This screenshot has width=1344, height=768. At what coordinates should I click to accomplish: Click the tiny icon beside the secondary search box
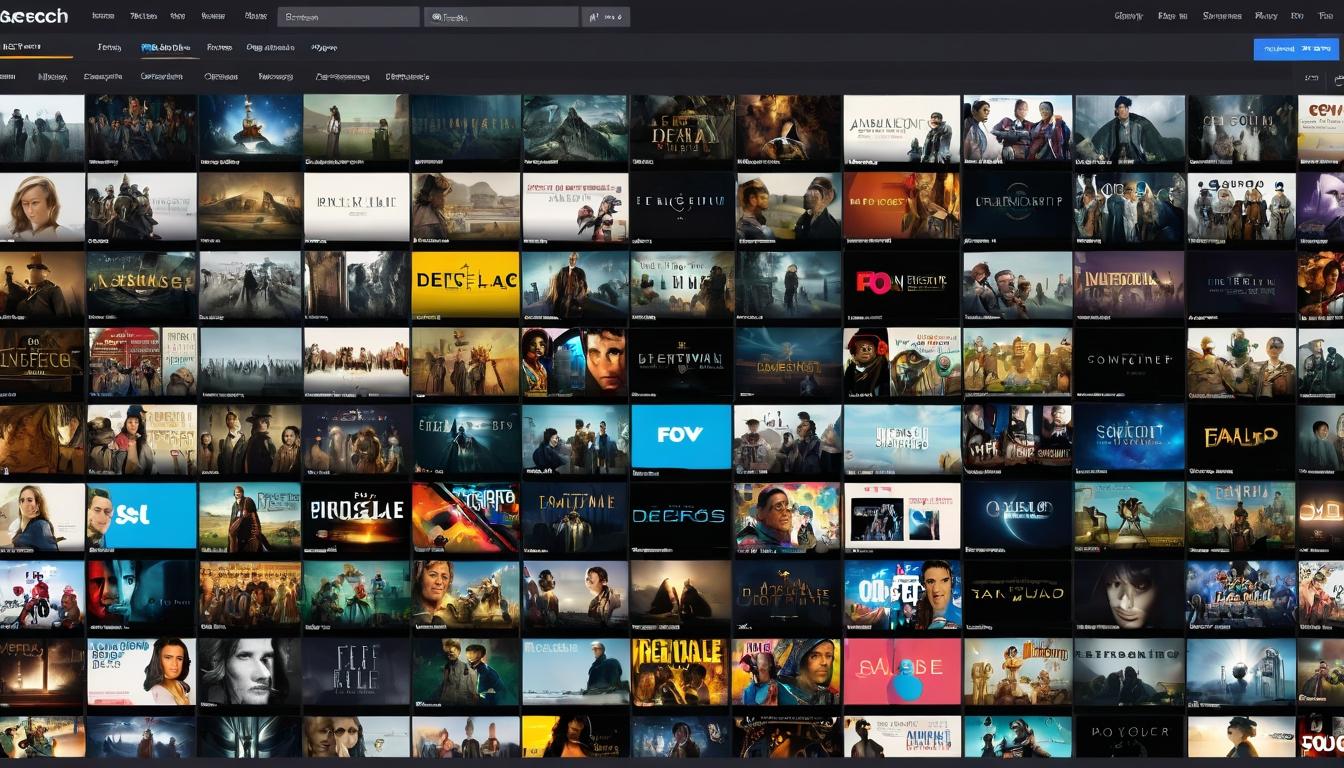click(437, 15)
